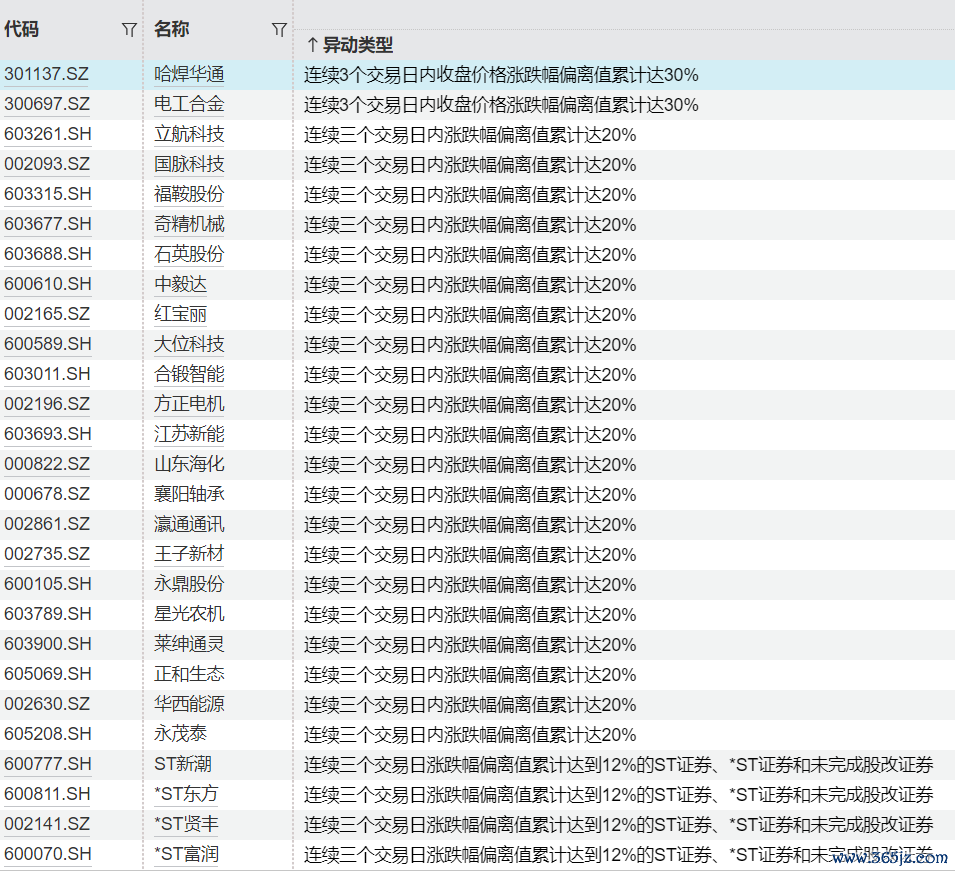Open the filter for the 名称 column
This screenshot has width=955, height=873.
(x=279, y=30)
